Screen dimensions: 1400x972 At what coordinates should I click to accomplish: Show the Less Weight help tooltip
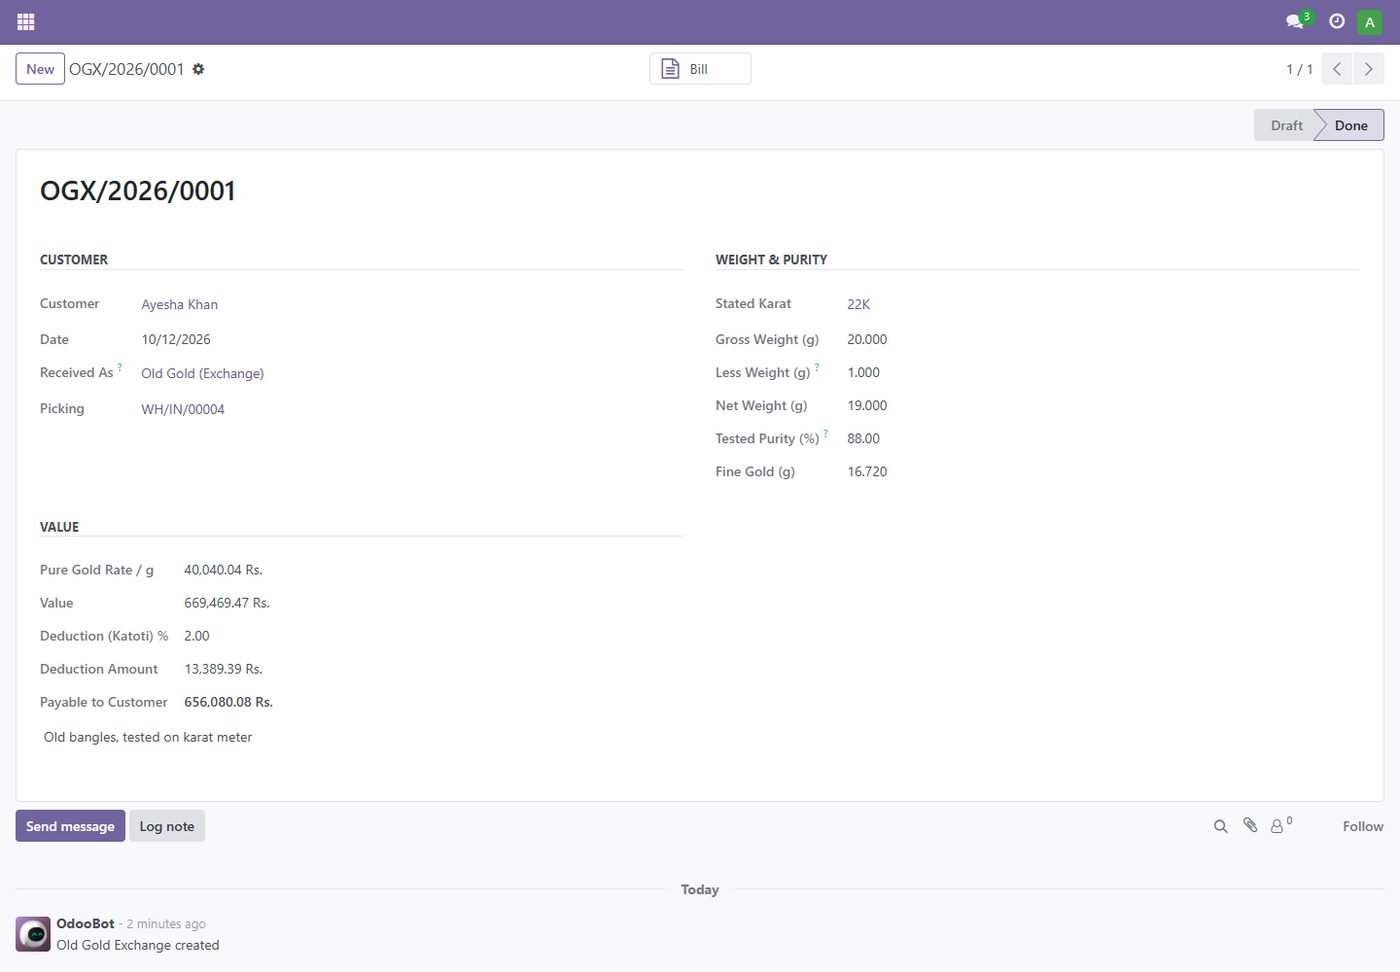[817, 368]
